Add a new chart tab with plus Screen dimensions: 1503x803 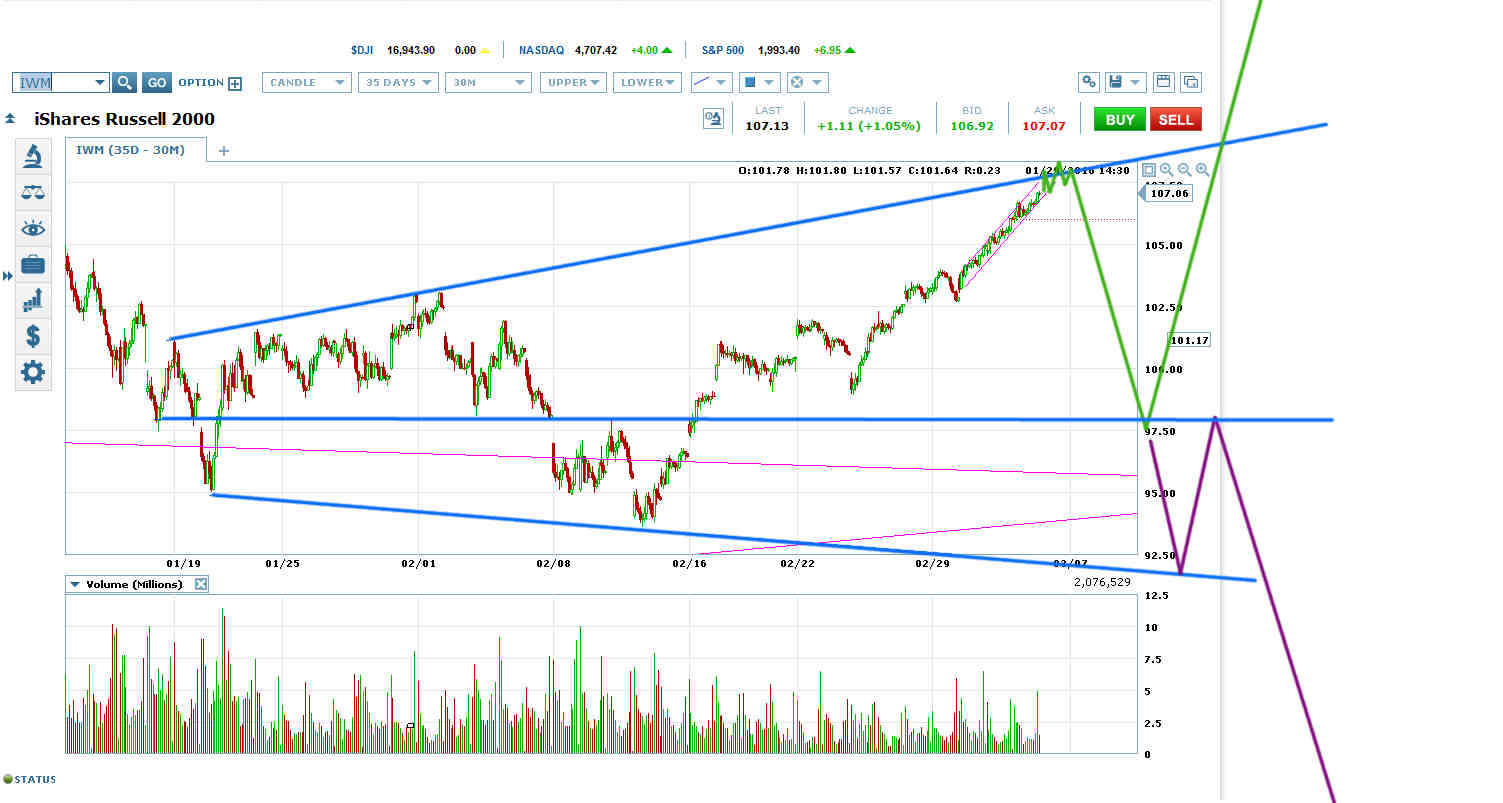pos(224,151)
